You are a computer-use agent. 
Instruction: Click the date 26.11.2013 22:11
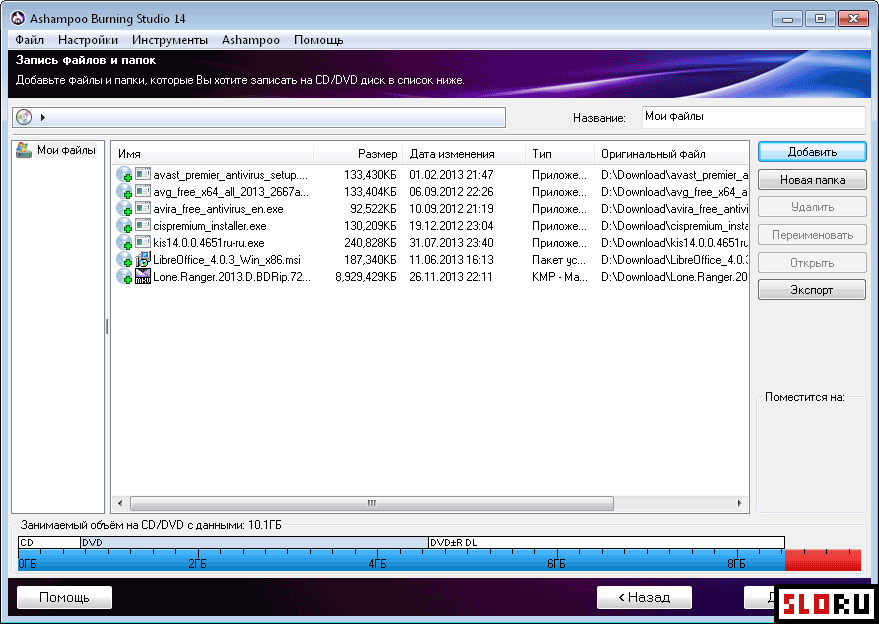click(451, 276)
